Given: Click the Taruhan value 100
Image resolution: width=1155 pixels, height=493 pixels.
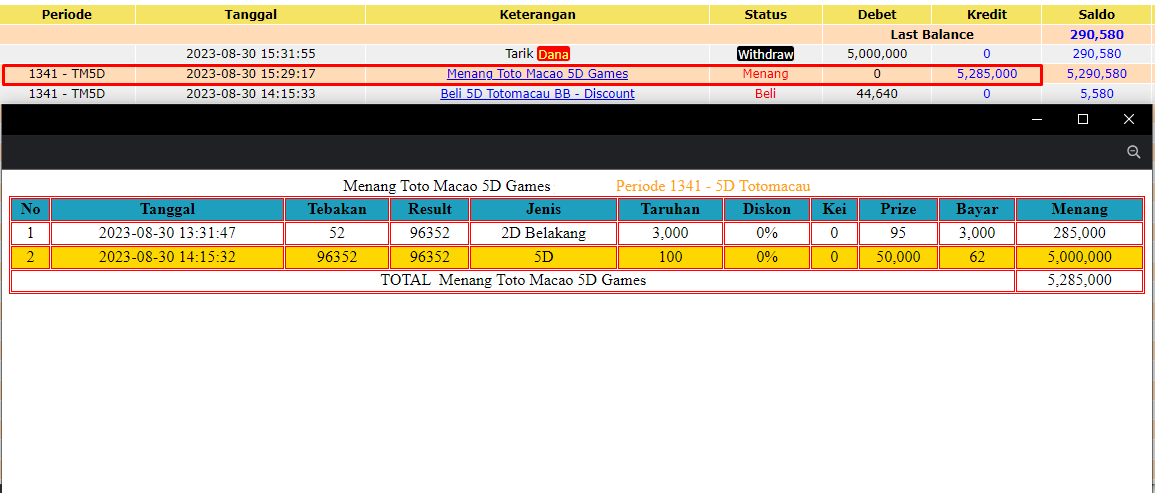Looking at the screenshot, I should point(670,257).
